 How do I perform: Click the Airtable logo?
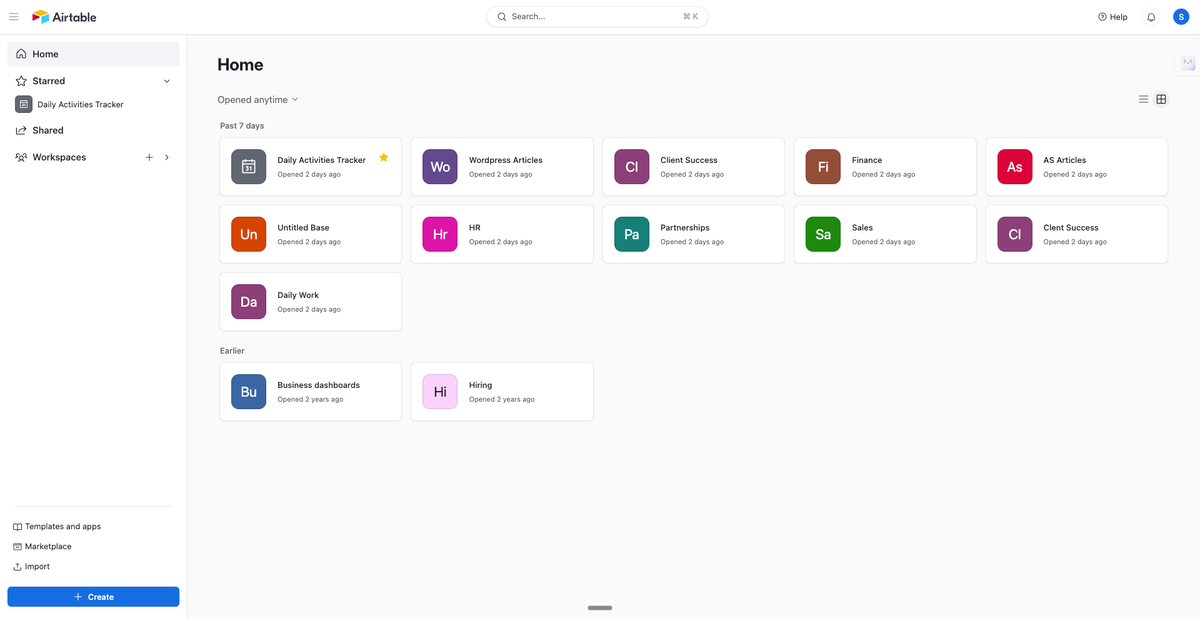pyautogui.click(x=64, y=16)
